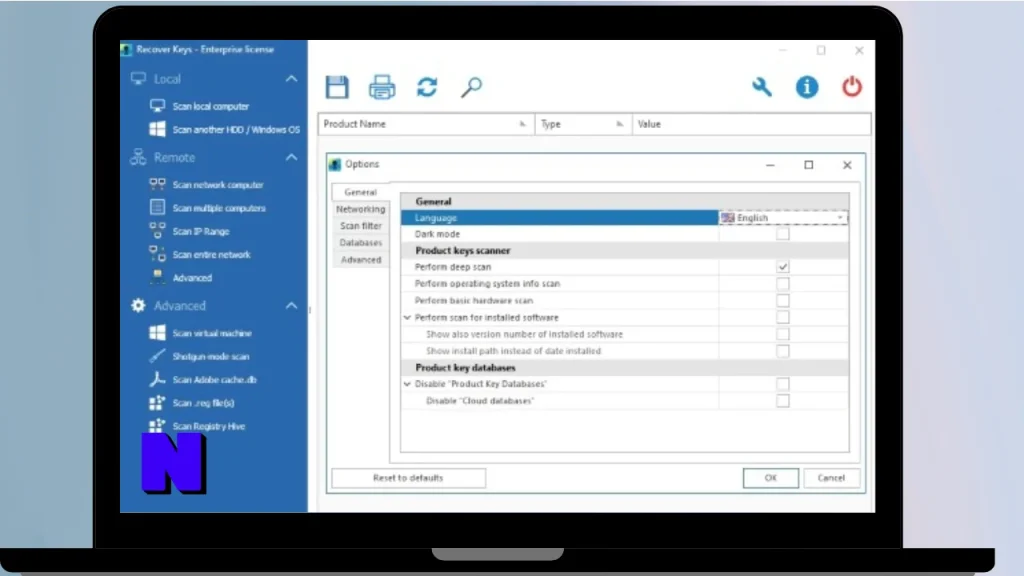Click the Shotgun mode scan icon
Screen dimensions: 1024x576
(x=157, y=356)
